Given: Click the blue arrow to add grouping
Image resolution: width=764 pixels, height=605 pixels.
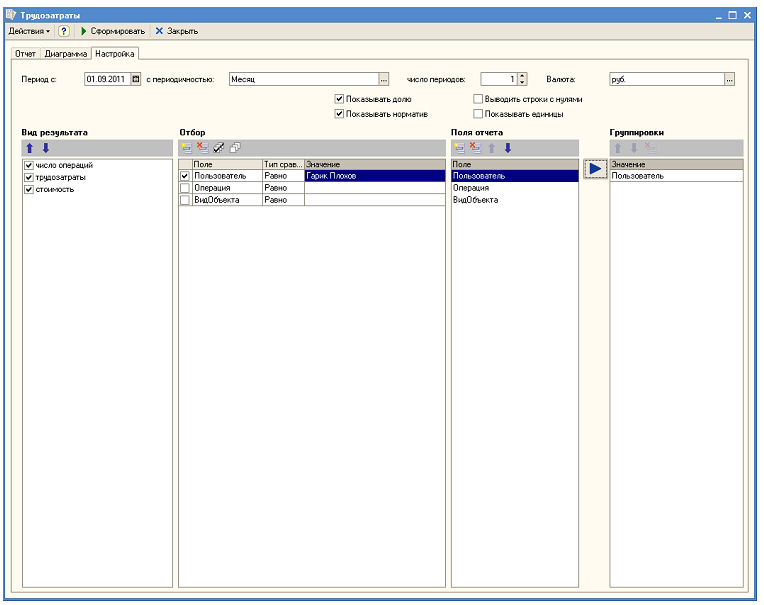Looking at the screenshot, I should [595, 169].
